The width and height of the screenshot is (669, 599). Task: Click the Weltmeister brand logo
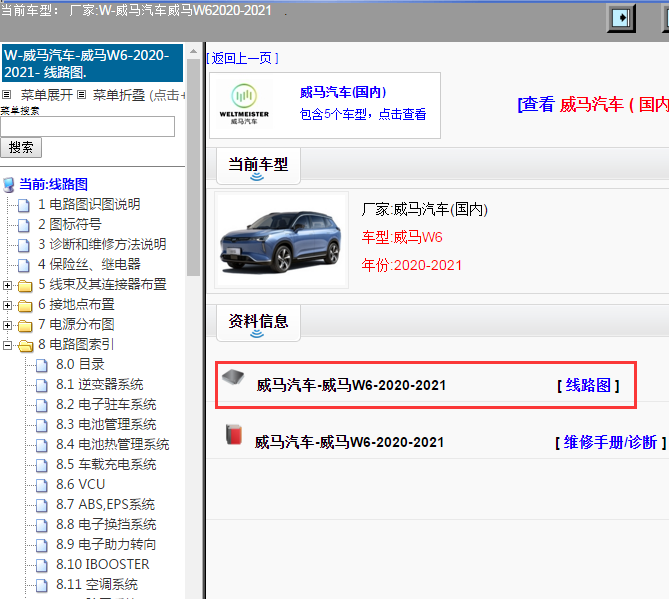click(244, 105)
